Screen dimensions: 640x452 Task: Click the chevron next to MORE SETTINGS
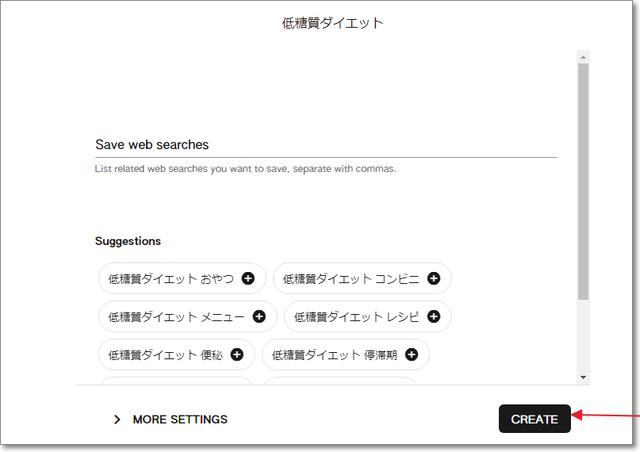tap(117, 419)
